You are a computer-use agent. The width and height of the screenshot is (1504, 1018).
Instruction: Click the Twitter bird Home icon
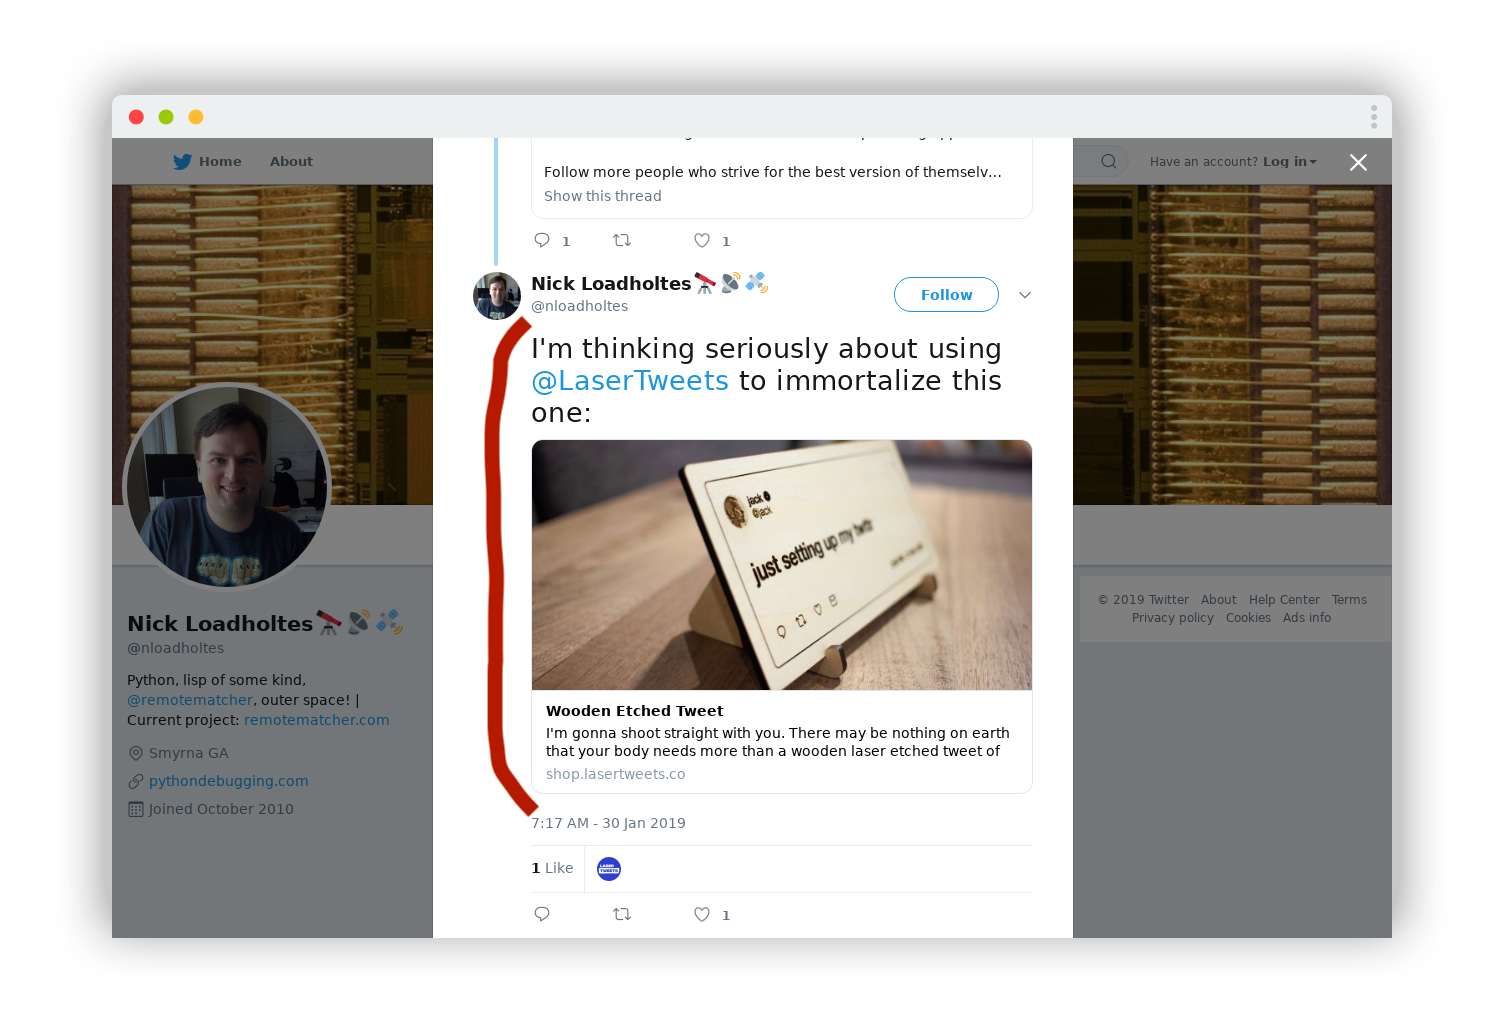point(182,161)
